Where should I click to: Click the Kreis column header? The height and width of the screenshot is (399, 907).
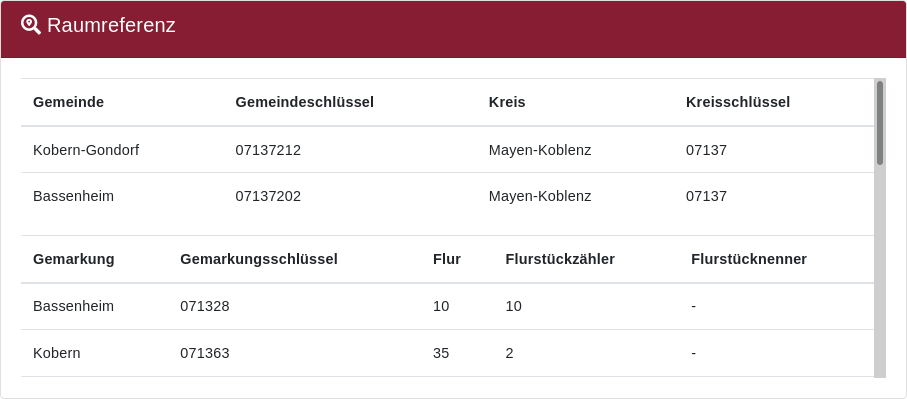[507, 102]
